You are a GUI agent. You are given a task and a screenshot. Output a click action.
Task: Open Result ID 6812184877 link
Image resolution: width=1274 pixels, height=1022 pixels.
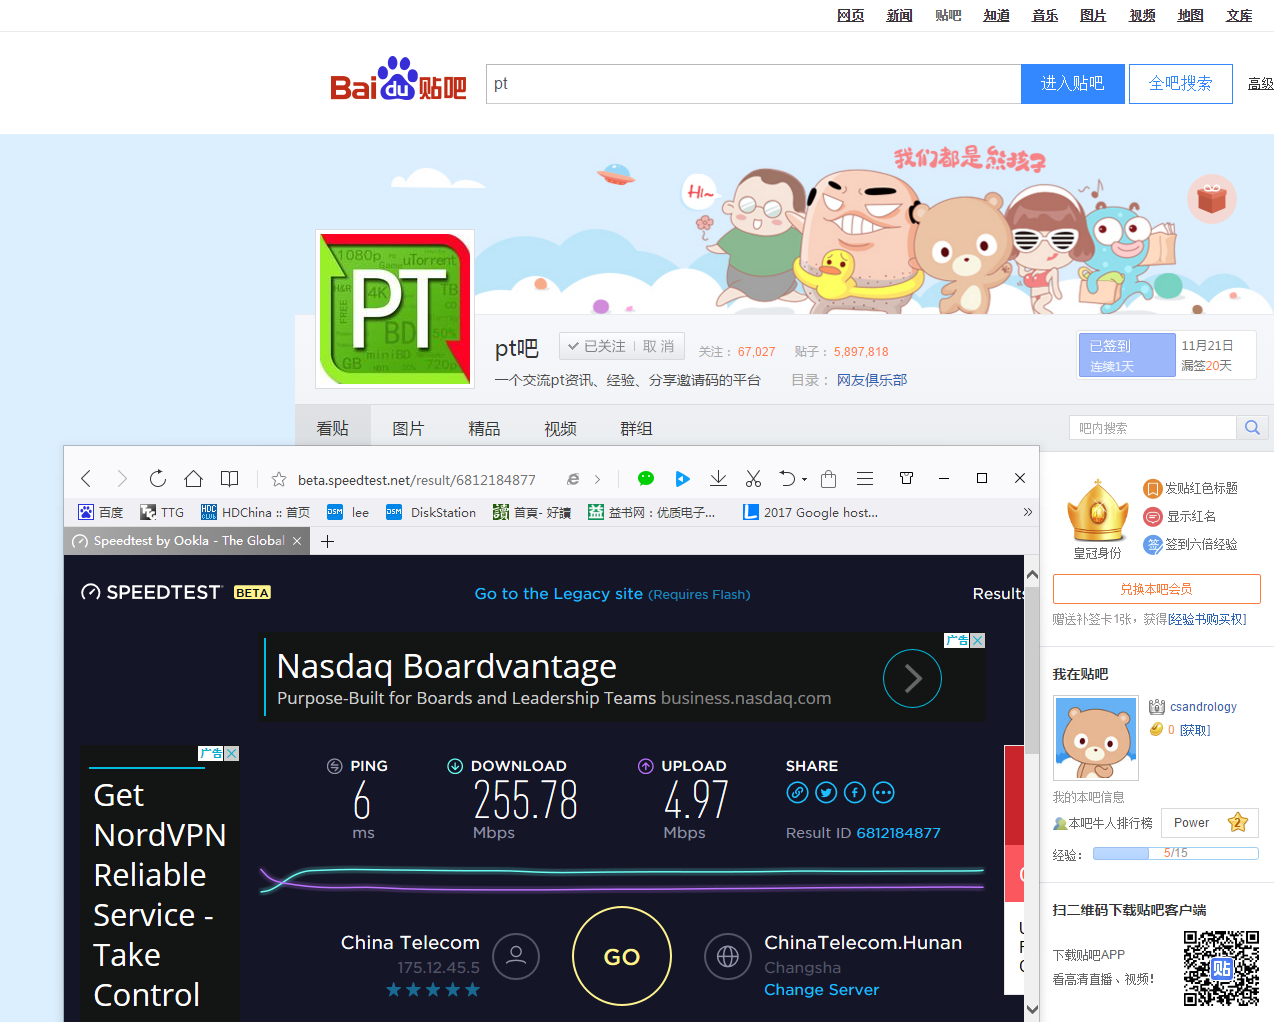pyautogui.click(x=898, y=832)
